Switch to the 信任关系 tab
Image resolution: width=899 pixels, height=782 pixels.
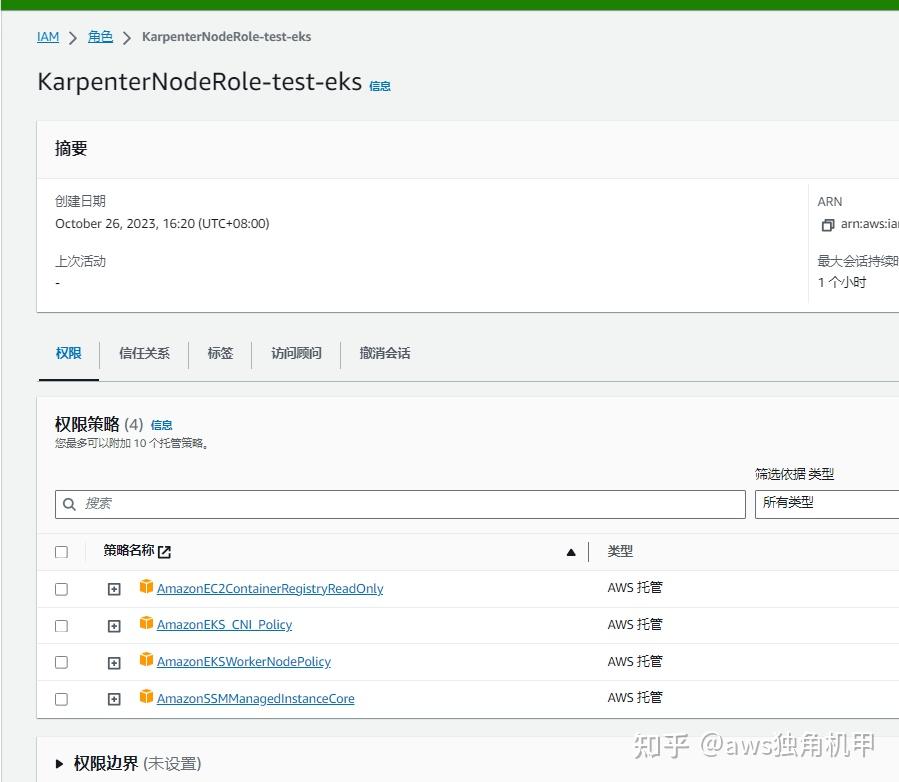tap(143, 353)
